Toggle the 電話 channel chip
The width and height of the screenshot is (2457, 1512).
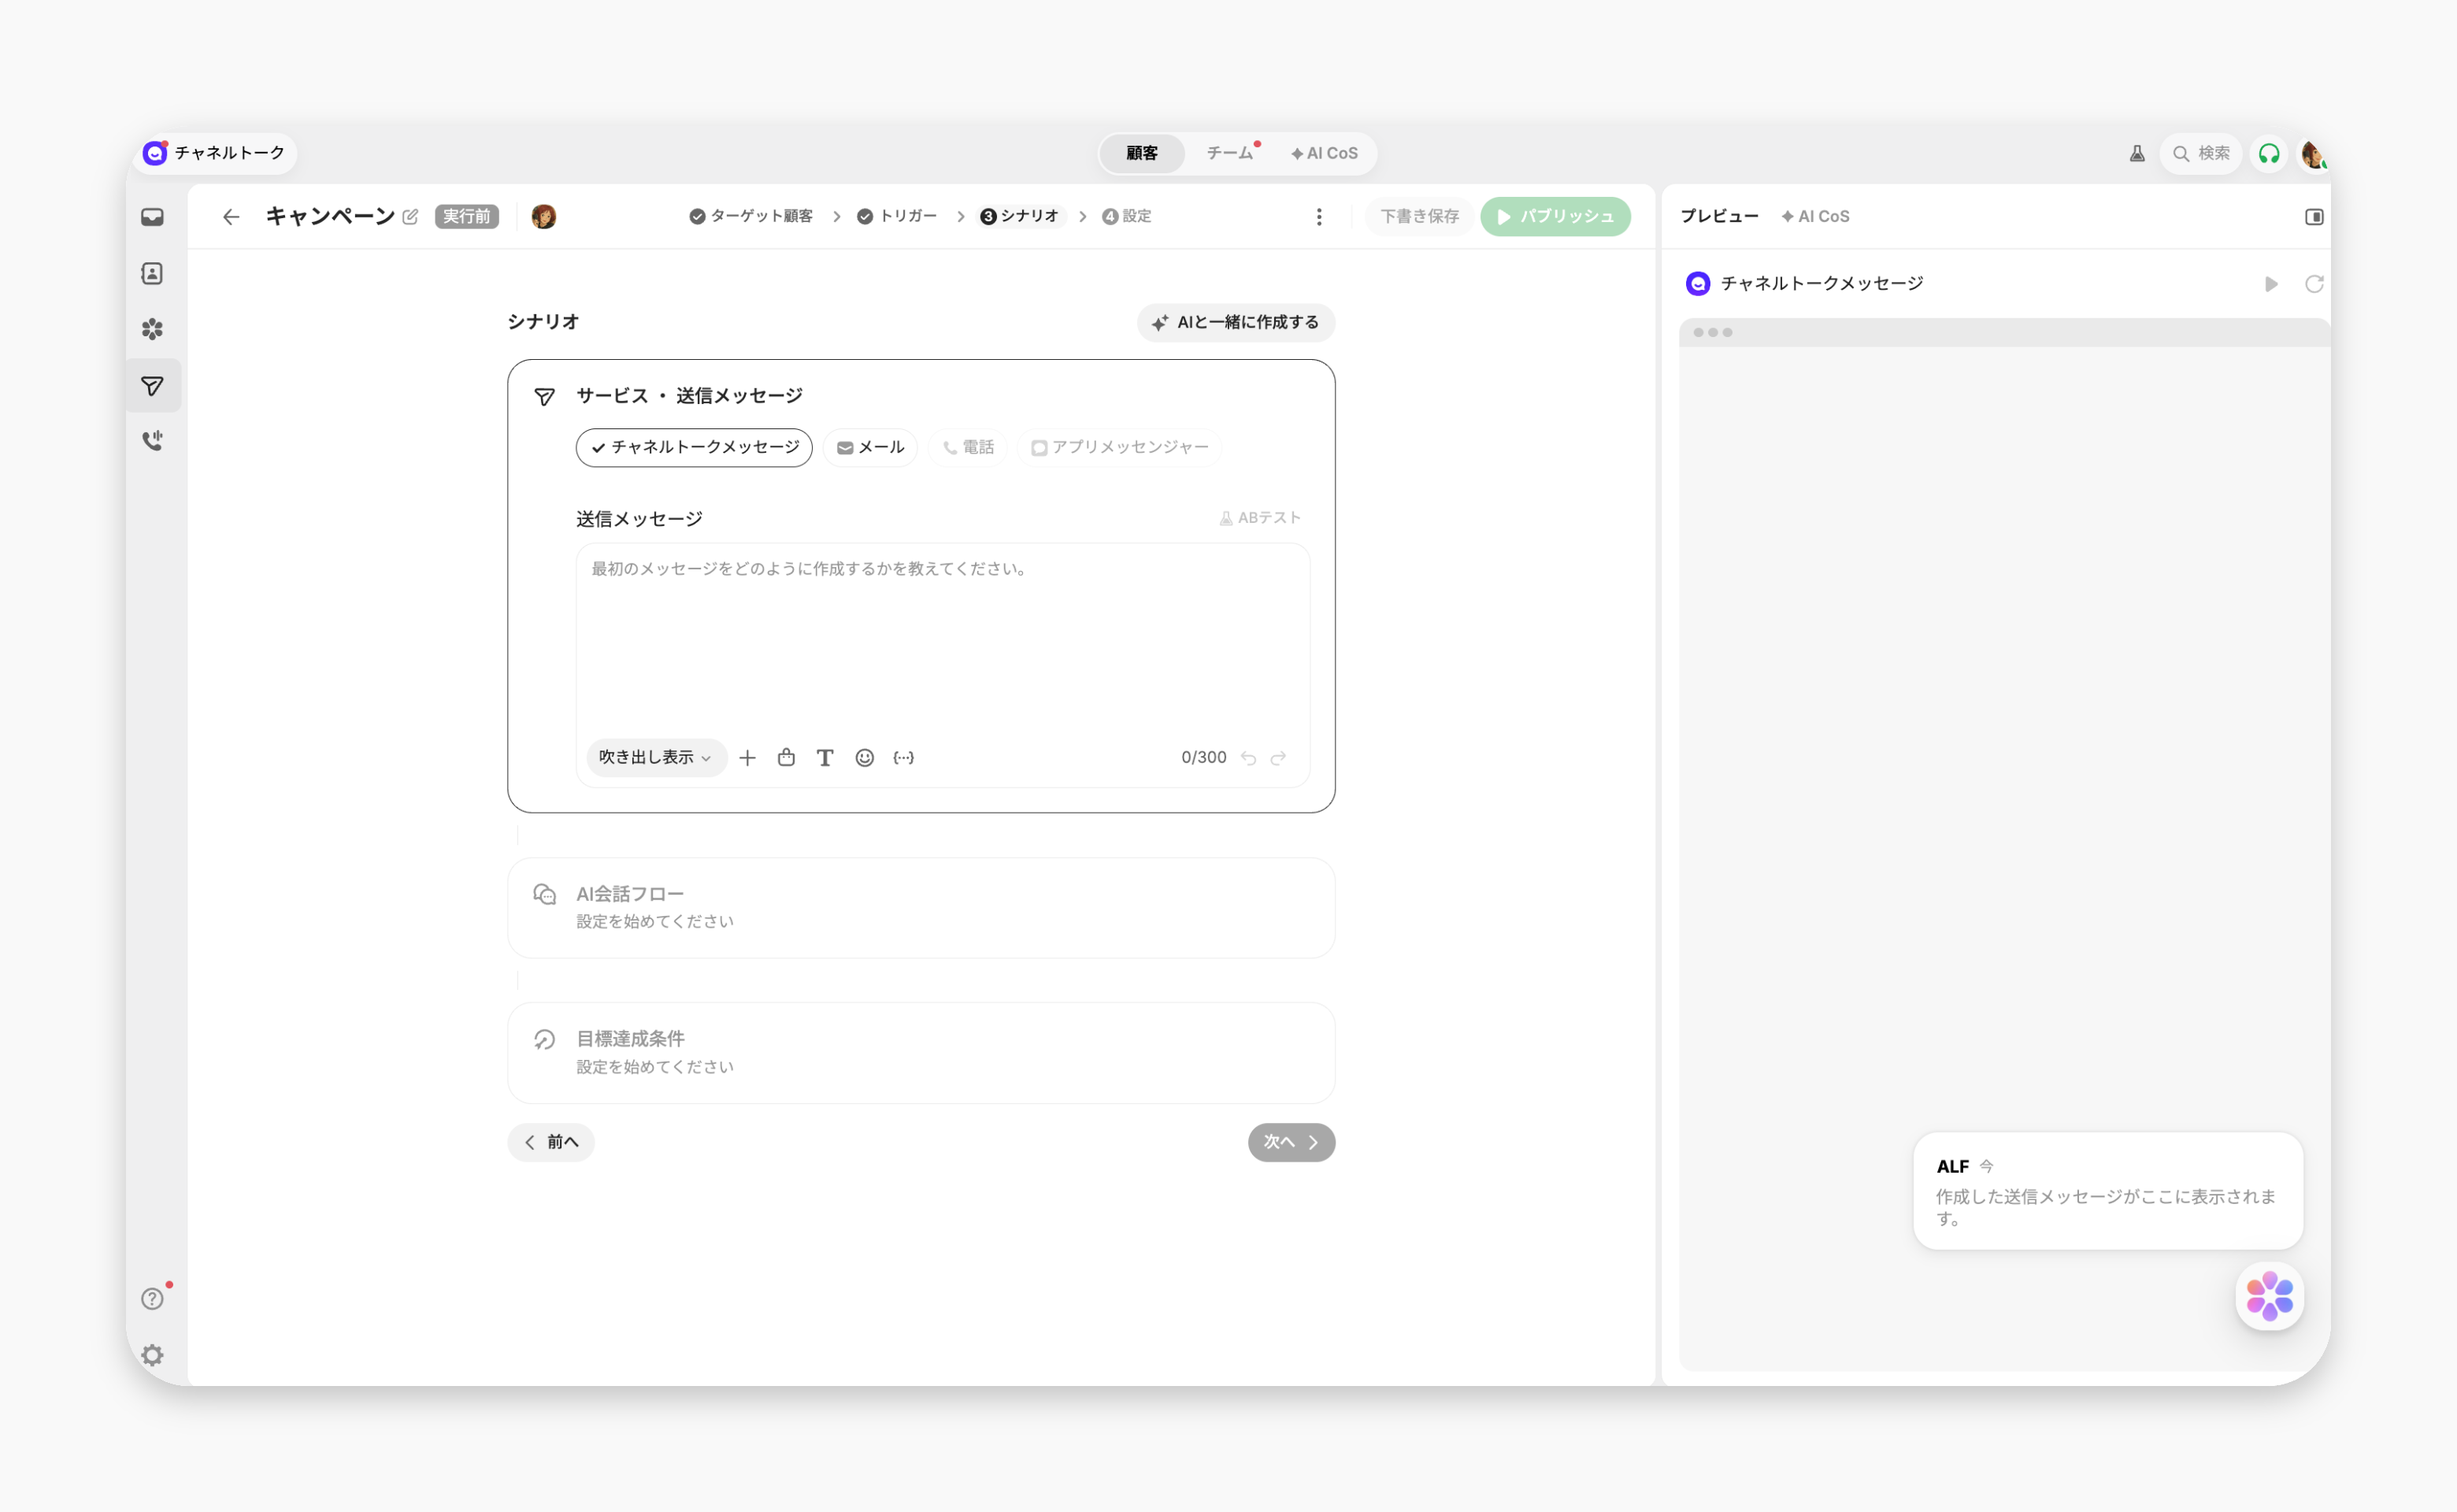[x=968, y=448]
